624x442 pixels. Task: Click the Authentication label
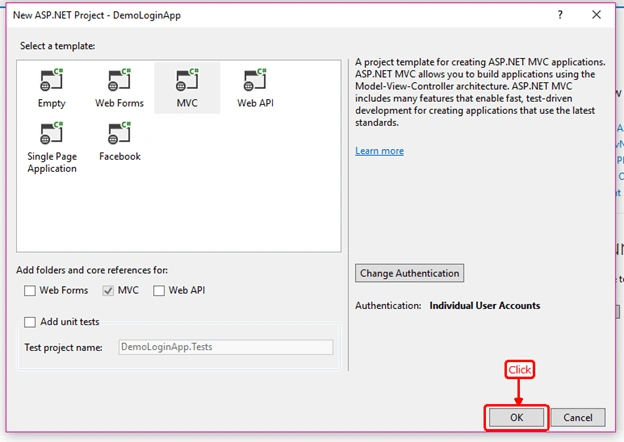[x=388, y=306]
